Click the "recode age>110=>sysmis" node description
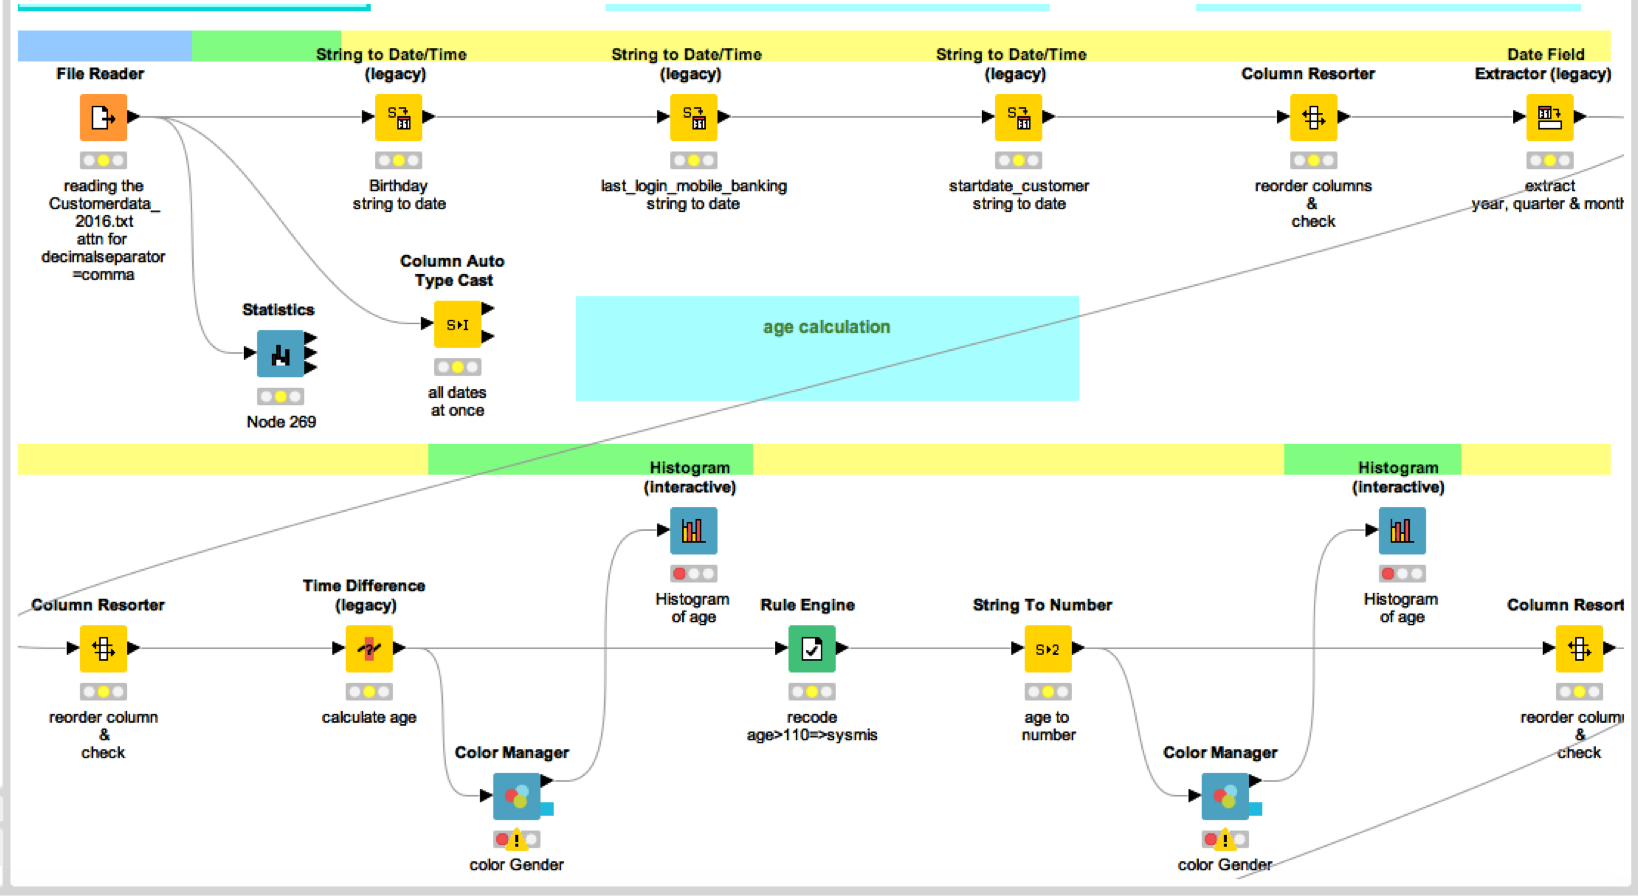The width and height of the screenshot is (1638, 896). (x=811, y=726)
